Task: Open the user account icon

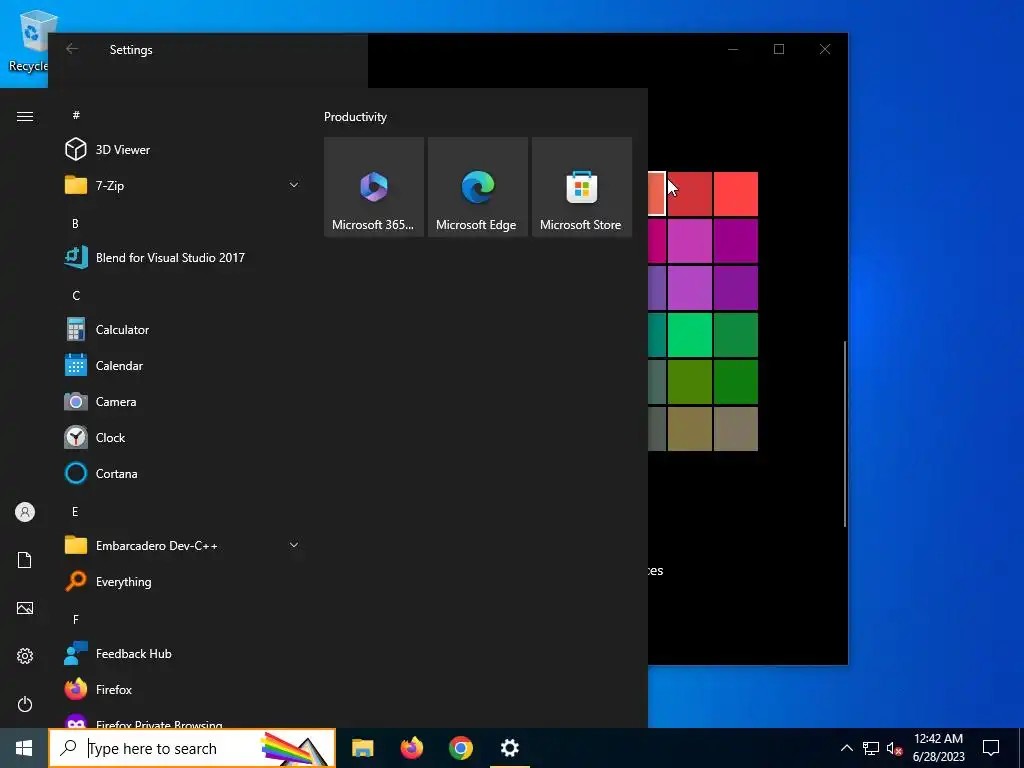Action: point(25,512)
